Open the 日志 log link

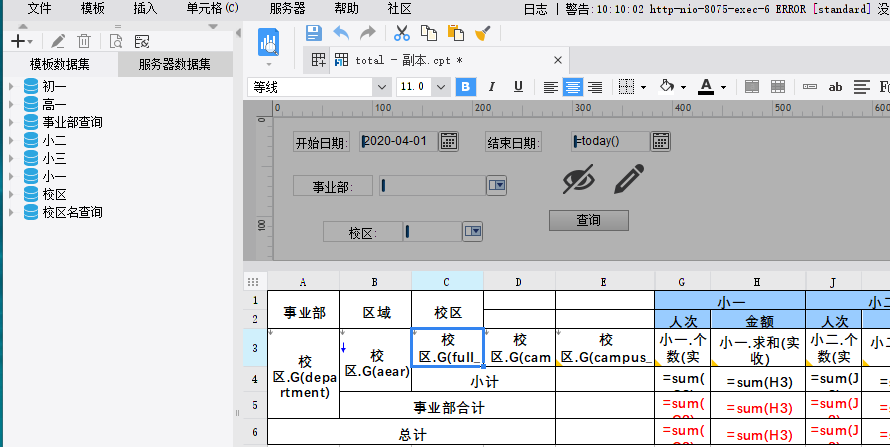pos(535,9)
